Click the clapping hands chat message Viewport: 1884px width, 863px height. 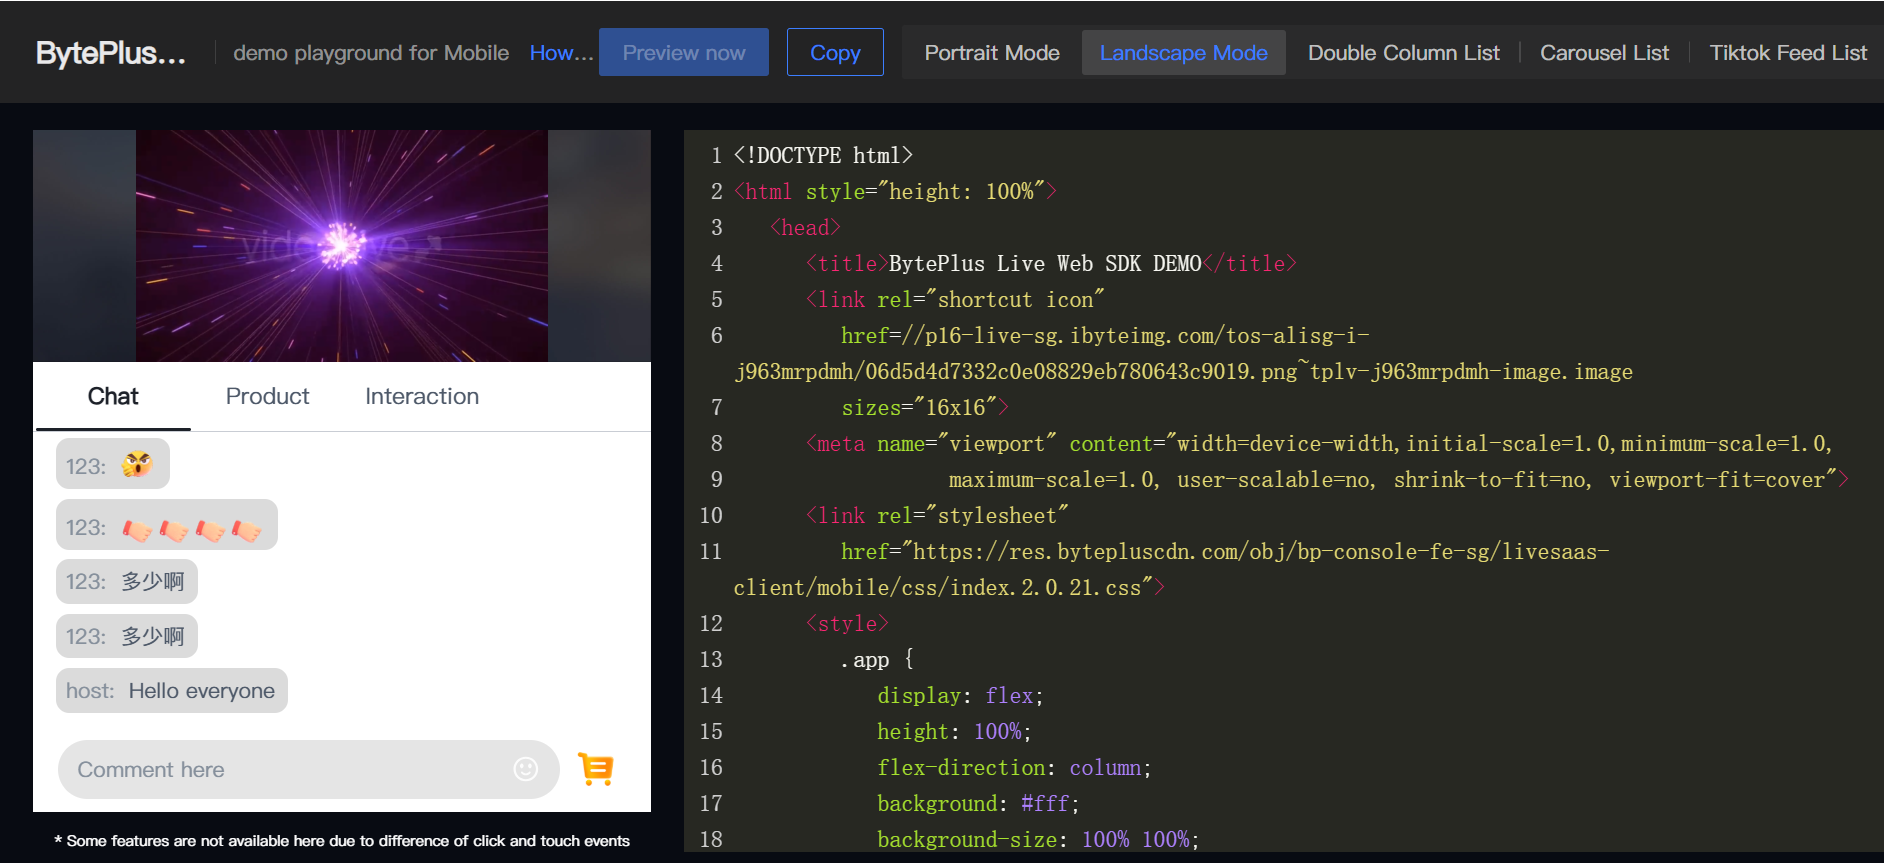(167, 526)
